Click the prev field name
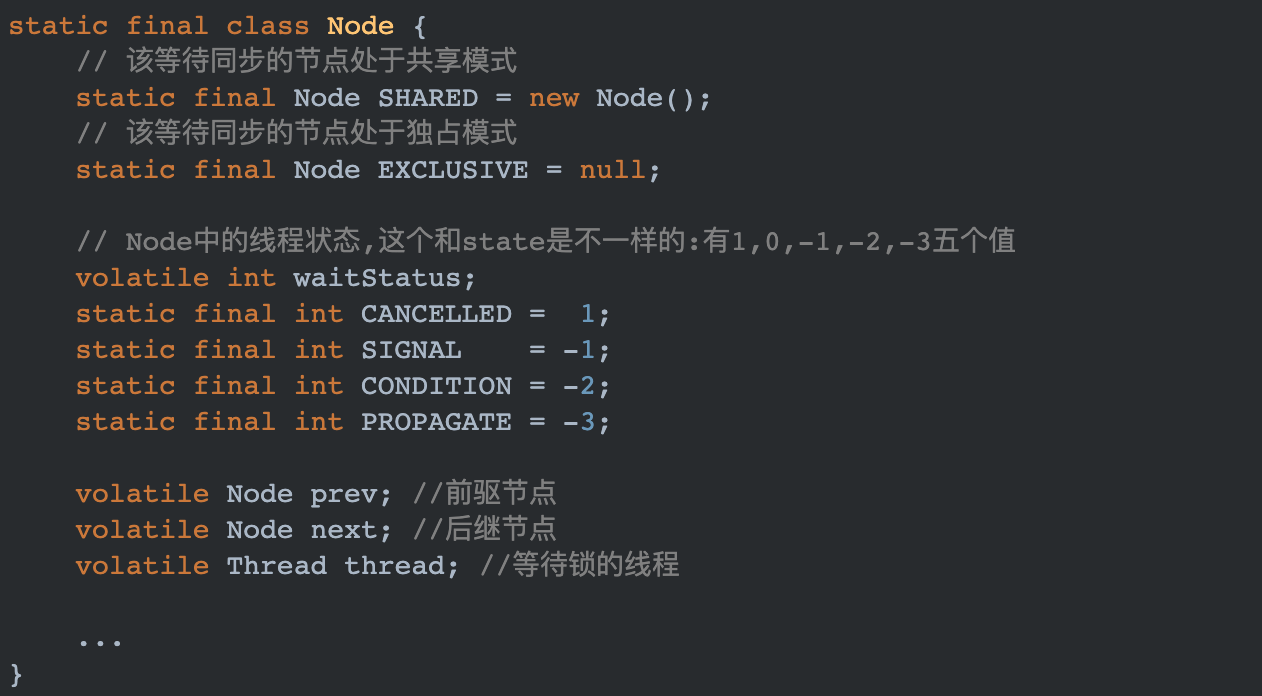This screenshot has height=696, width=1262. 344,495
